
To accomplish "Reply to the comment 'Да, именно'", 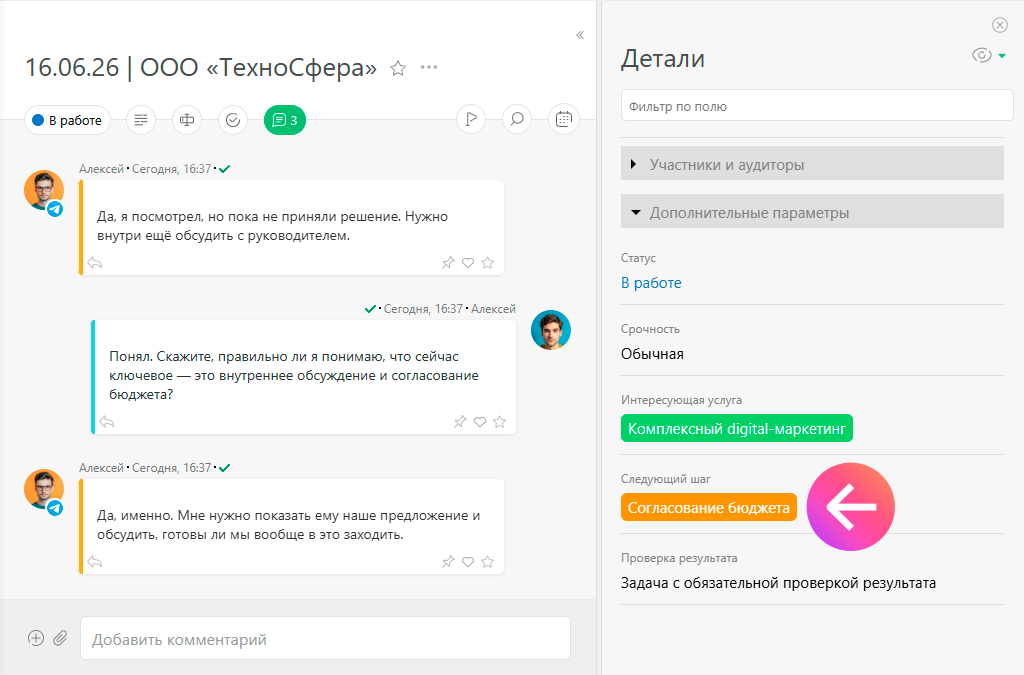I will [x=95, y=562].
